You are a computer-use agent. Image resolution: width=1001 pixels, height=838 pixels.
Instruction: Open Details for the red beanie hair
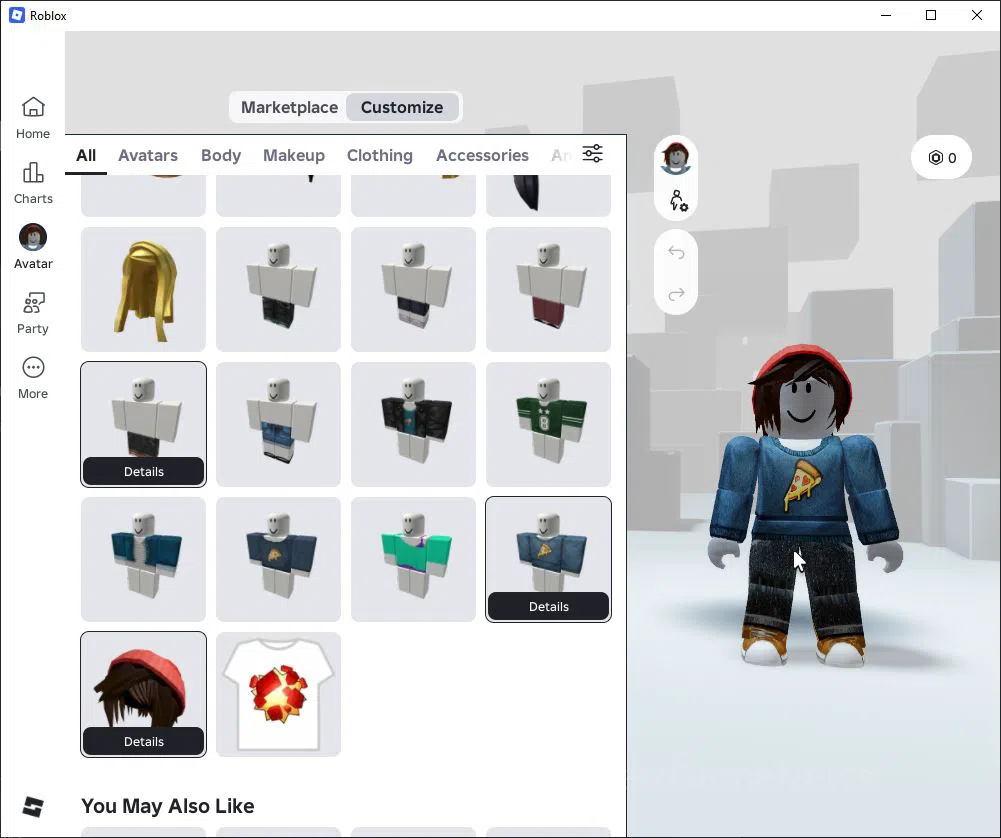pyautogui.click(x=144, y=742)
